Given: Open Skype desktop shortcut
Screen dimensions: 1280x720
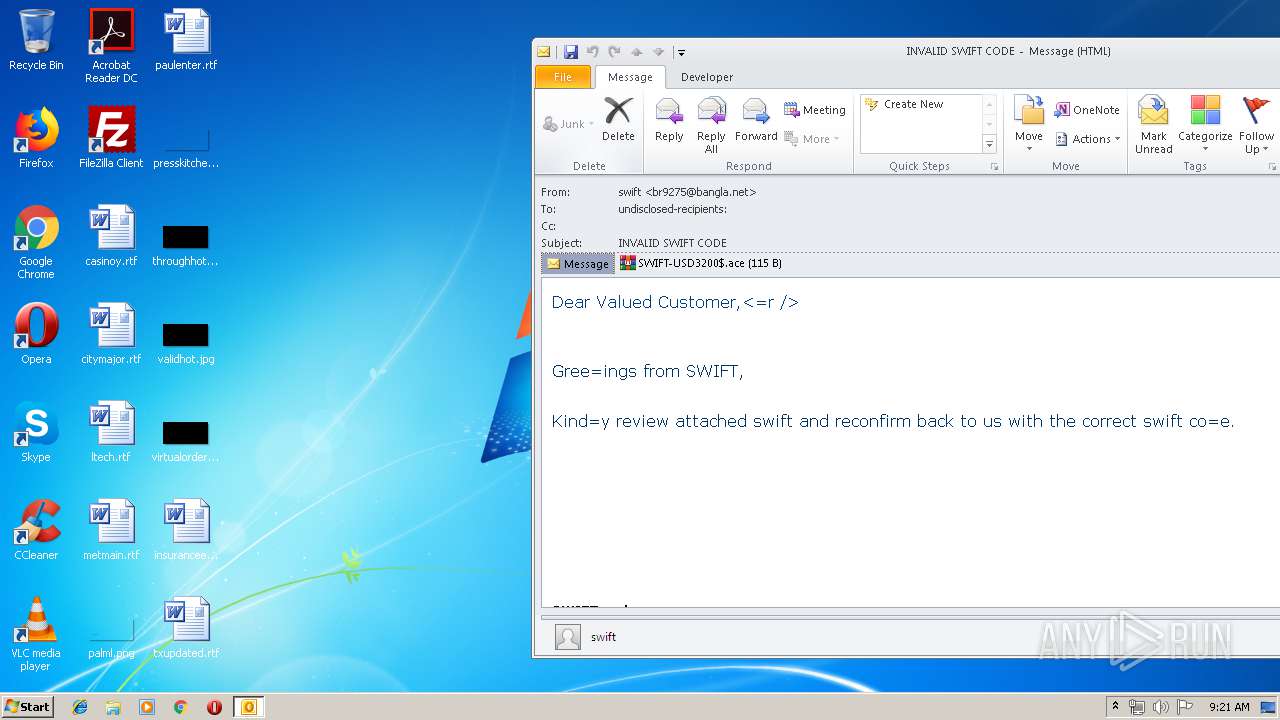Looking at the screenshot, I should pos(36,432).
